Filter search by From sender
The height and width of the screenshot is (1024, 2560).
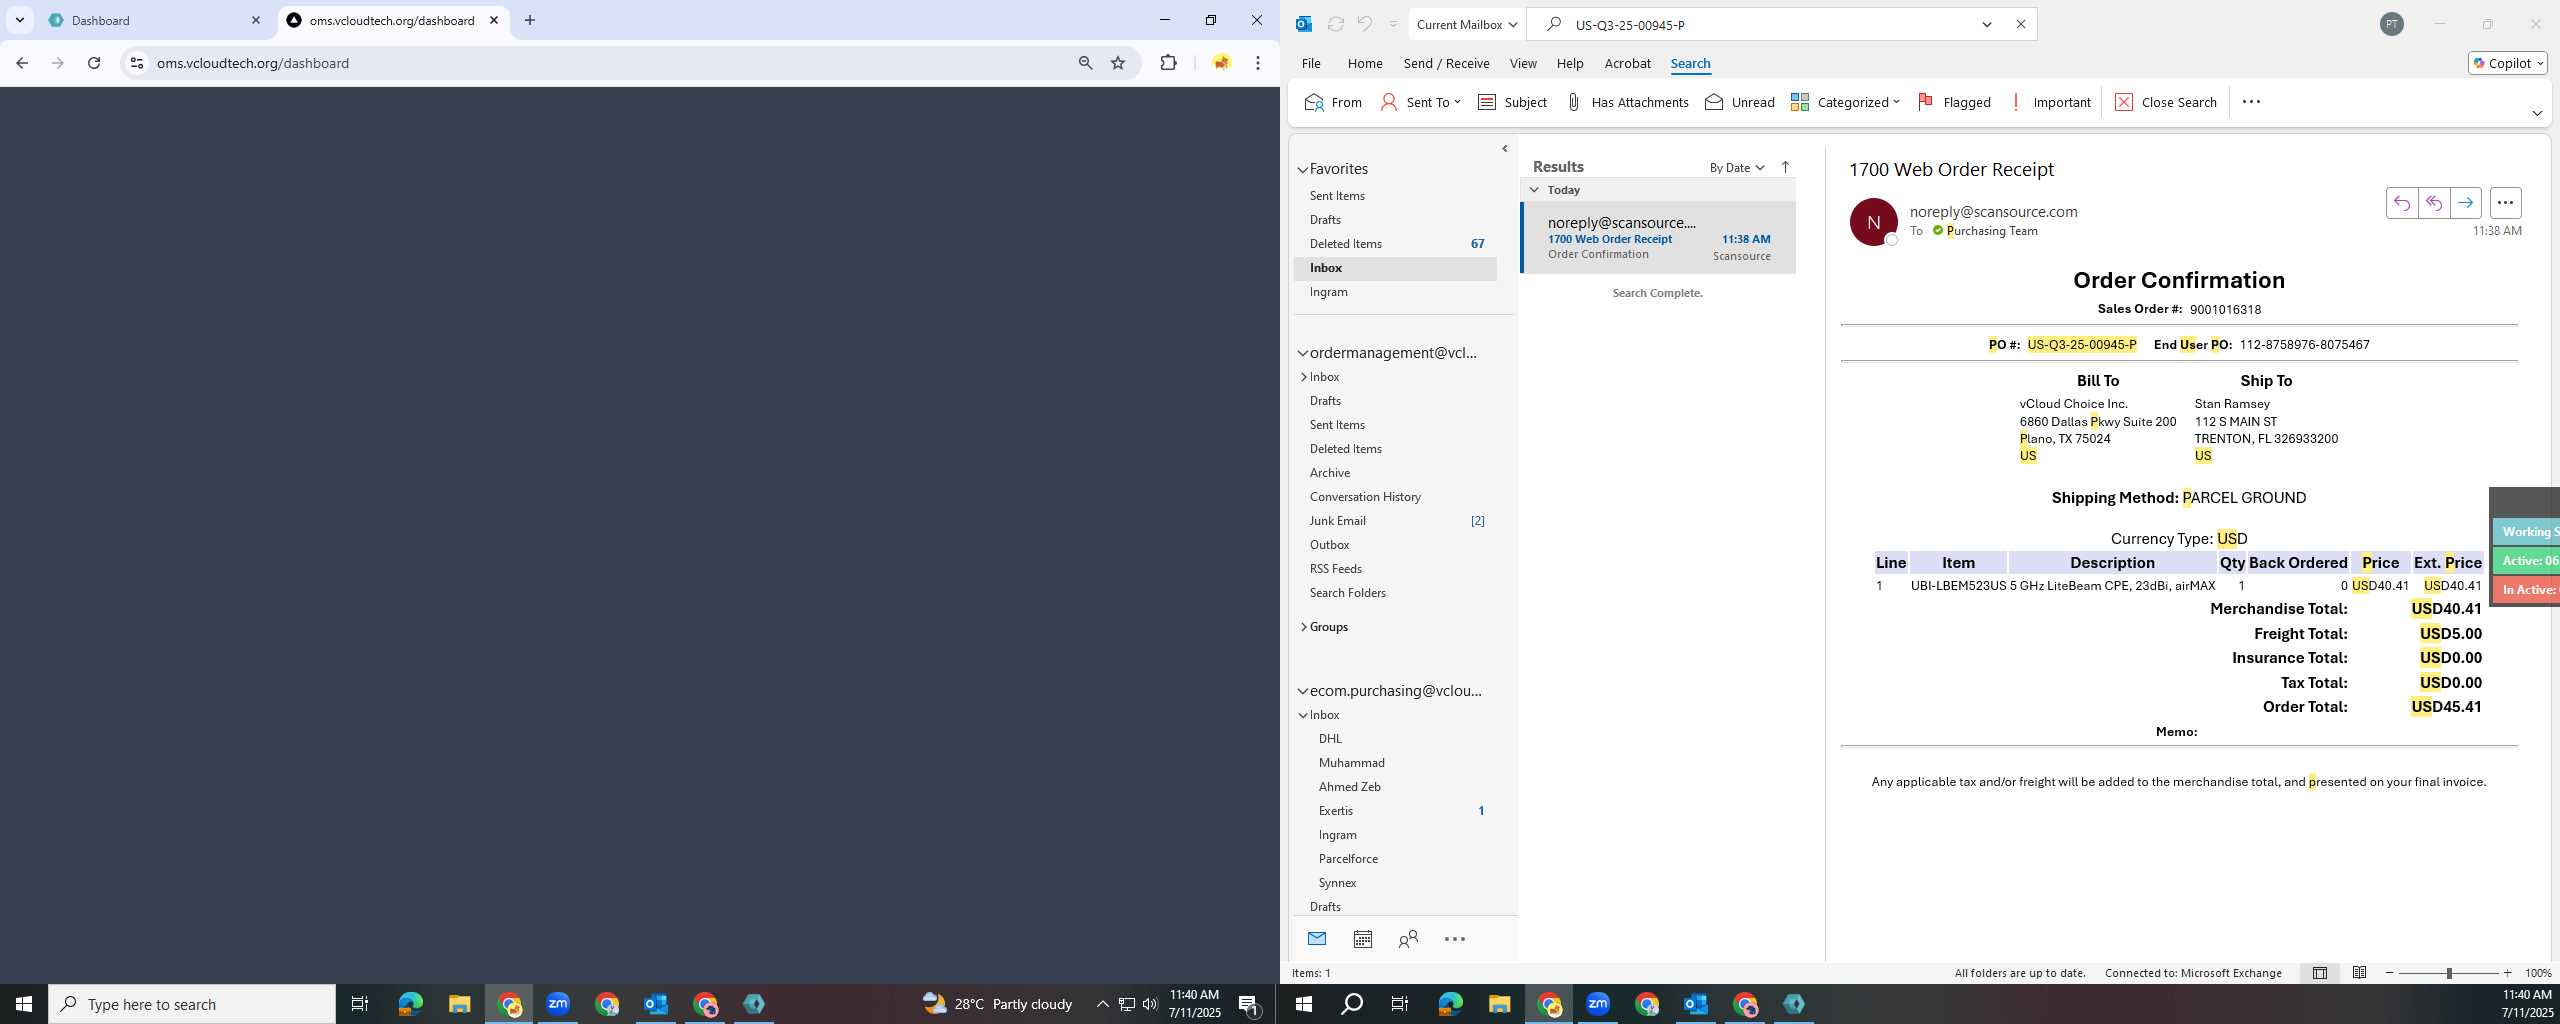tap(1333, 102)
